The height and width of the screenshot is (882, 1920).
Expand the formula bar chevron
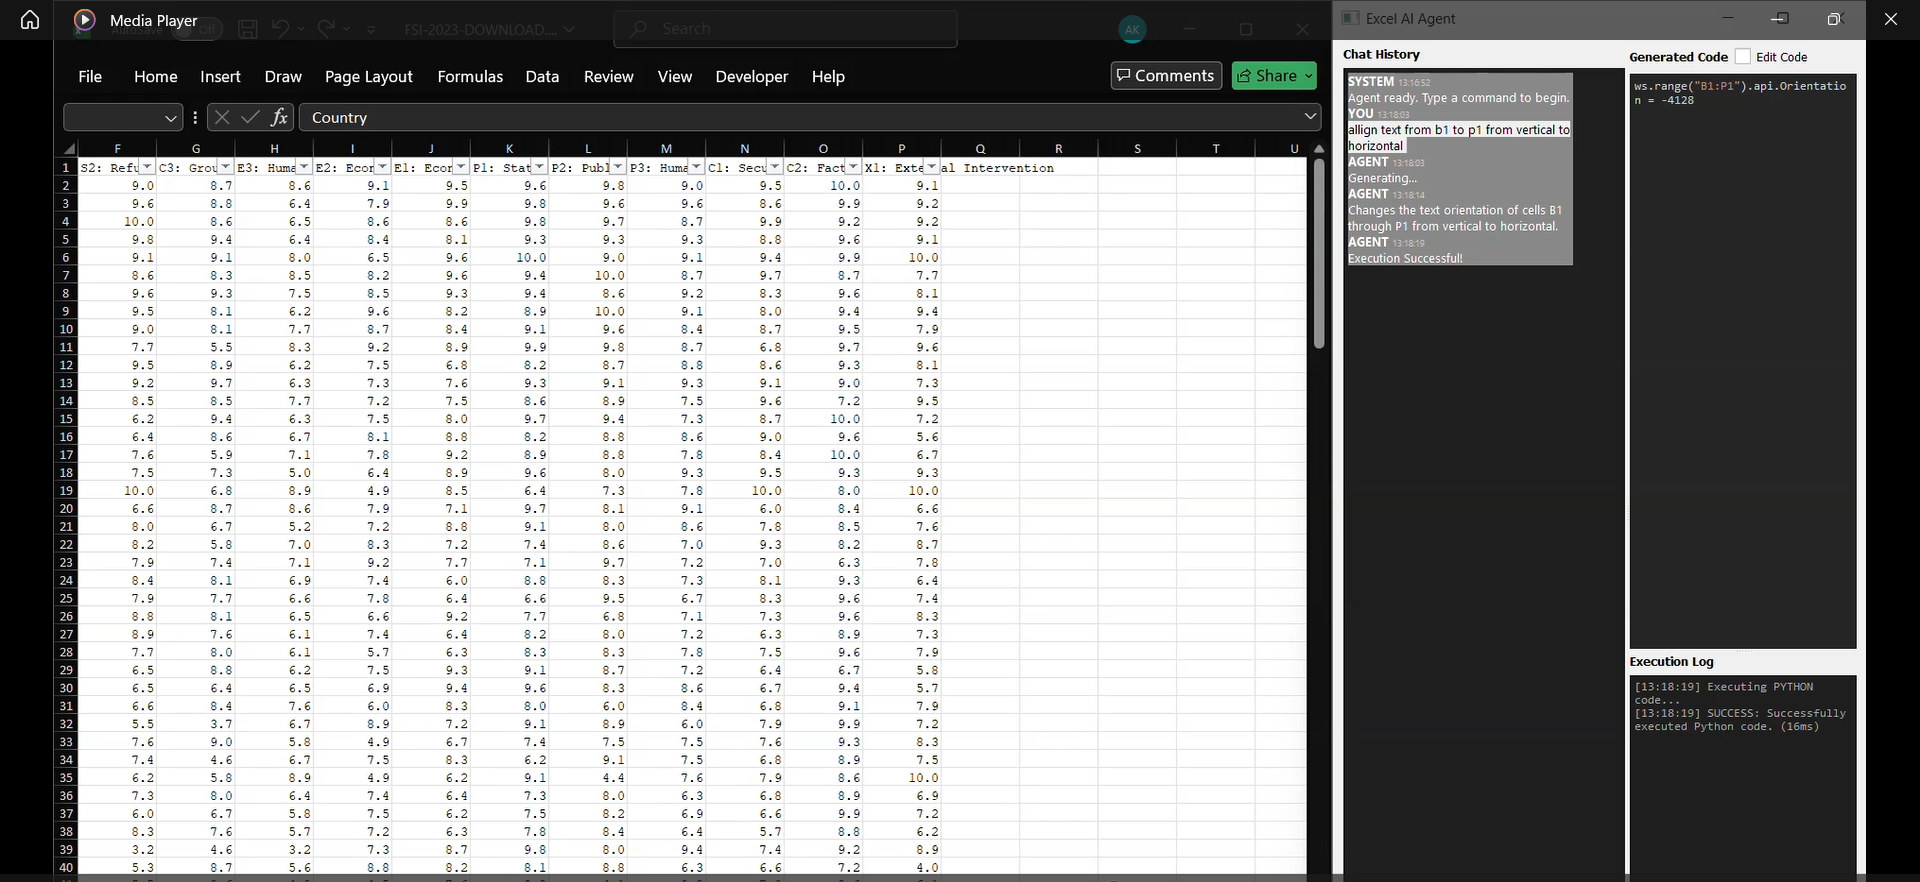tap(1310, 117)
